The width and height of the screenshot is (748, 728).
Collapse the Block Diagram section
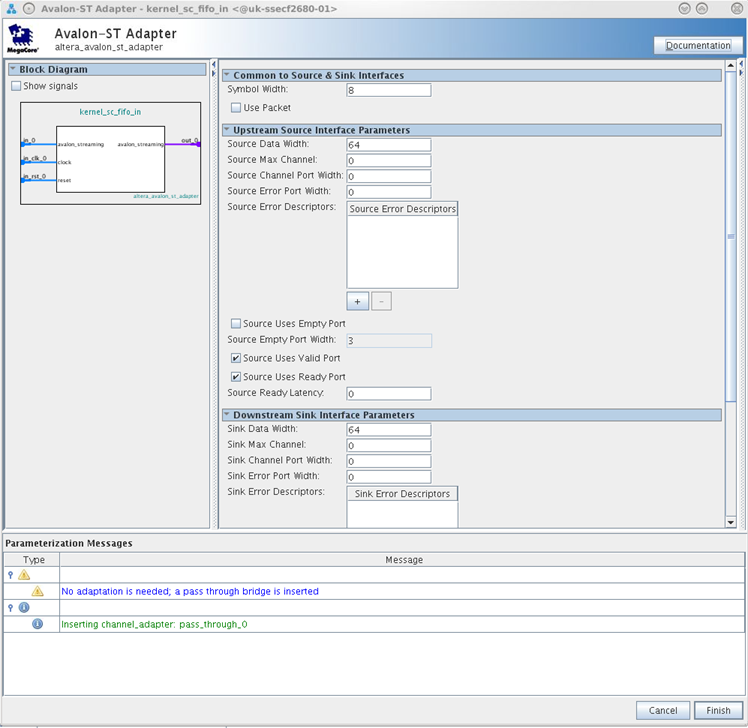click(13, 69)
